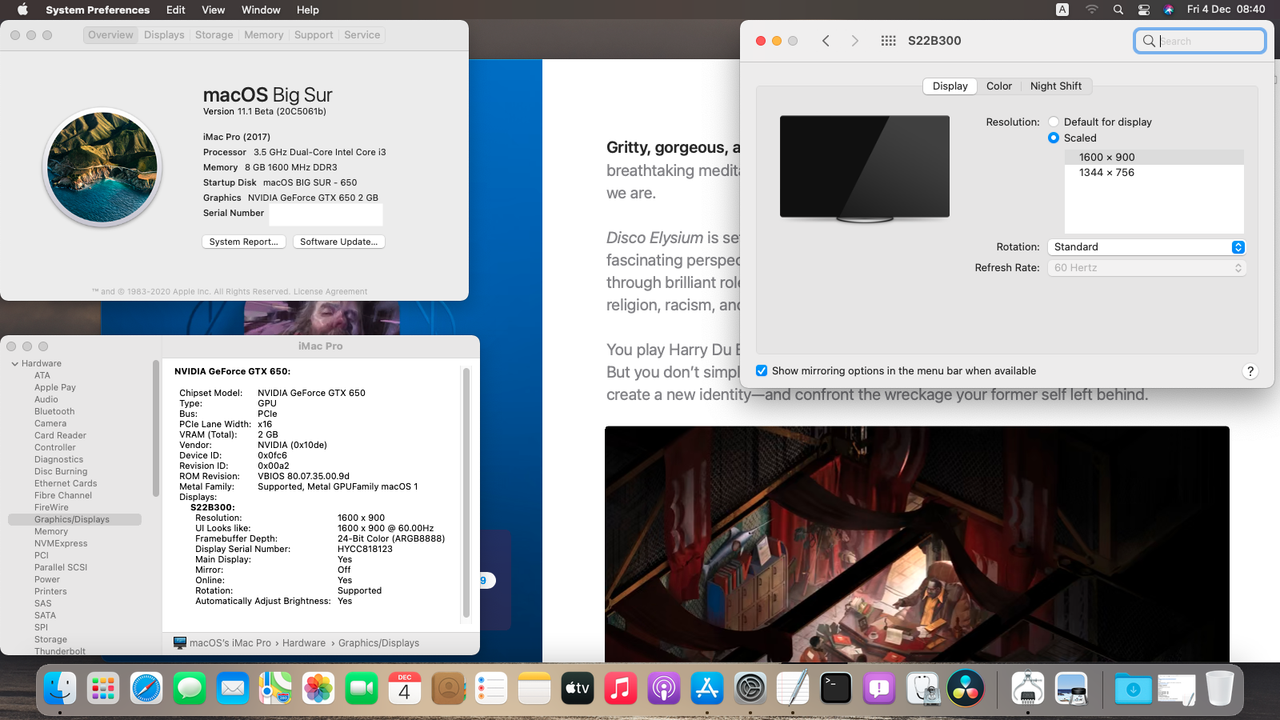Click the Search field in preferences

pyautogui.click(x=1200, y=41)
